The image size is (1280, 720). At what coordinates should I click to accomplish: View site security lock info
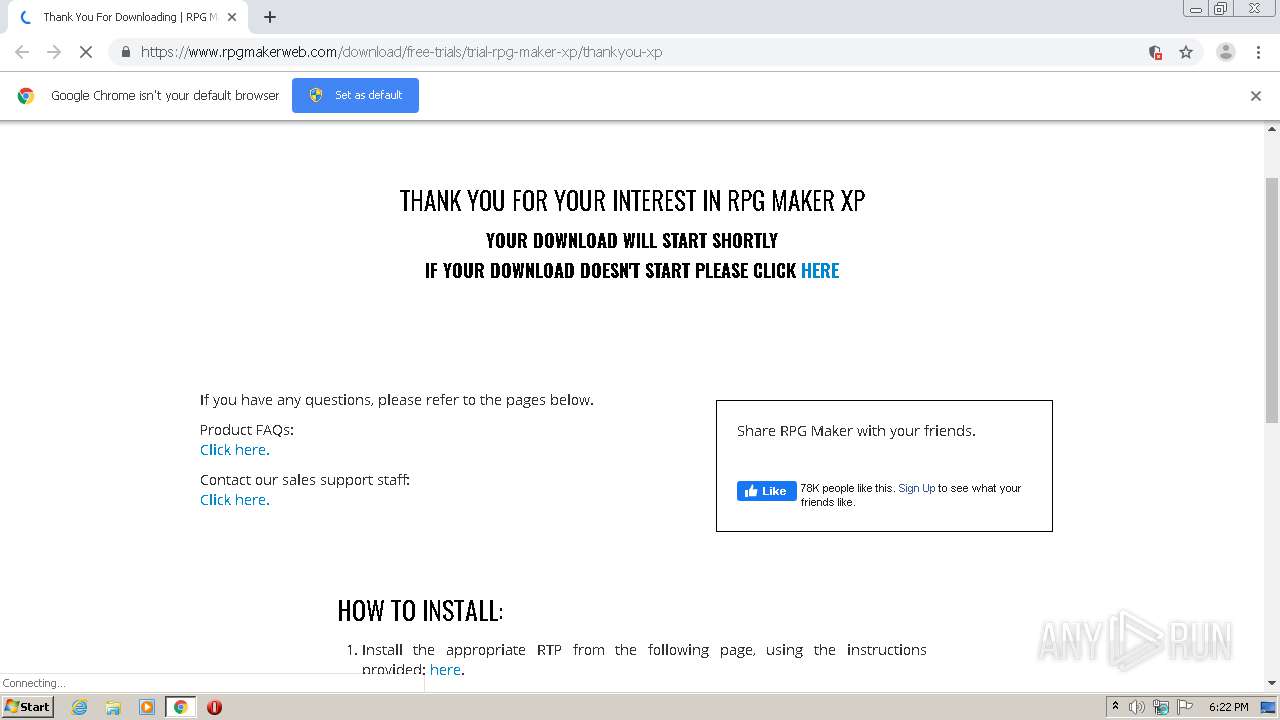[125, 52]
